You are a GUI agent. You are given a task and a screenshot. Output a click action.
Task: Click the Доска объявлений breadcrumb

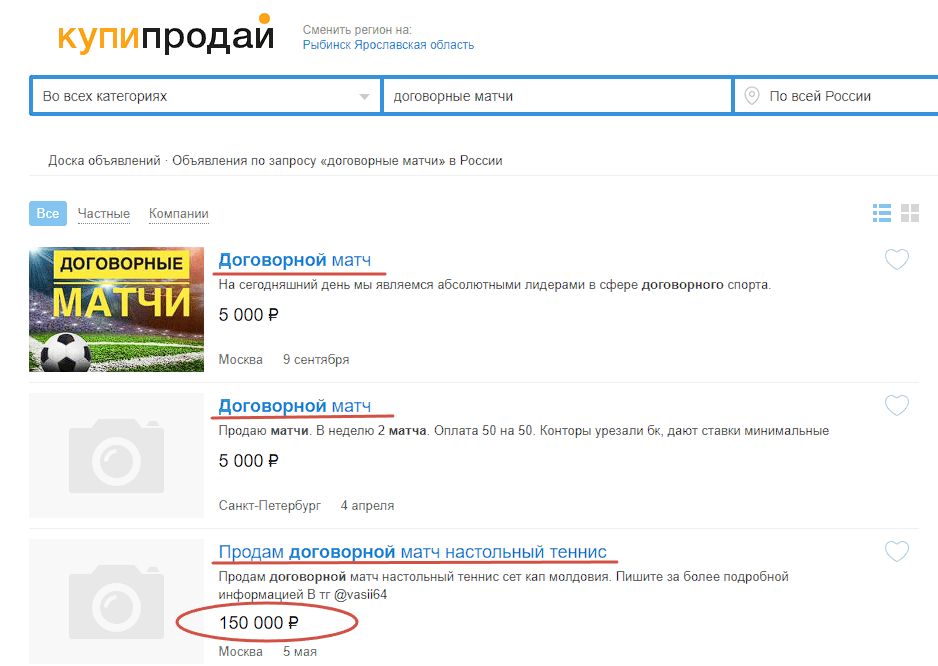click(104, 160)
